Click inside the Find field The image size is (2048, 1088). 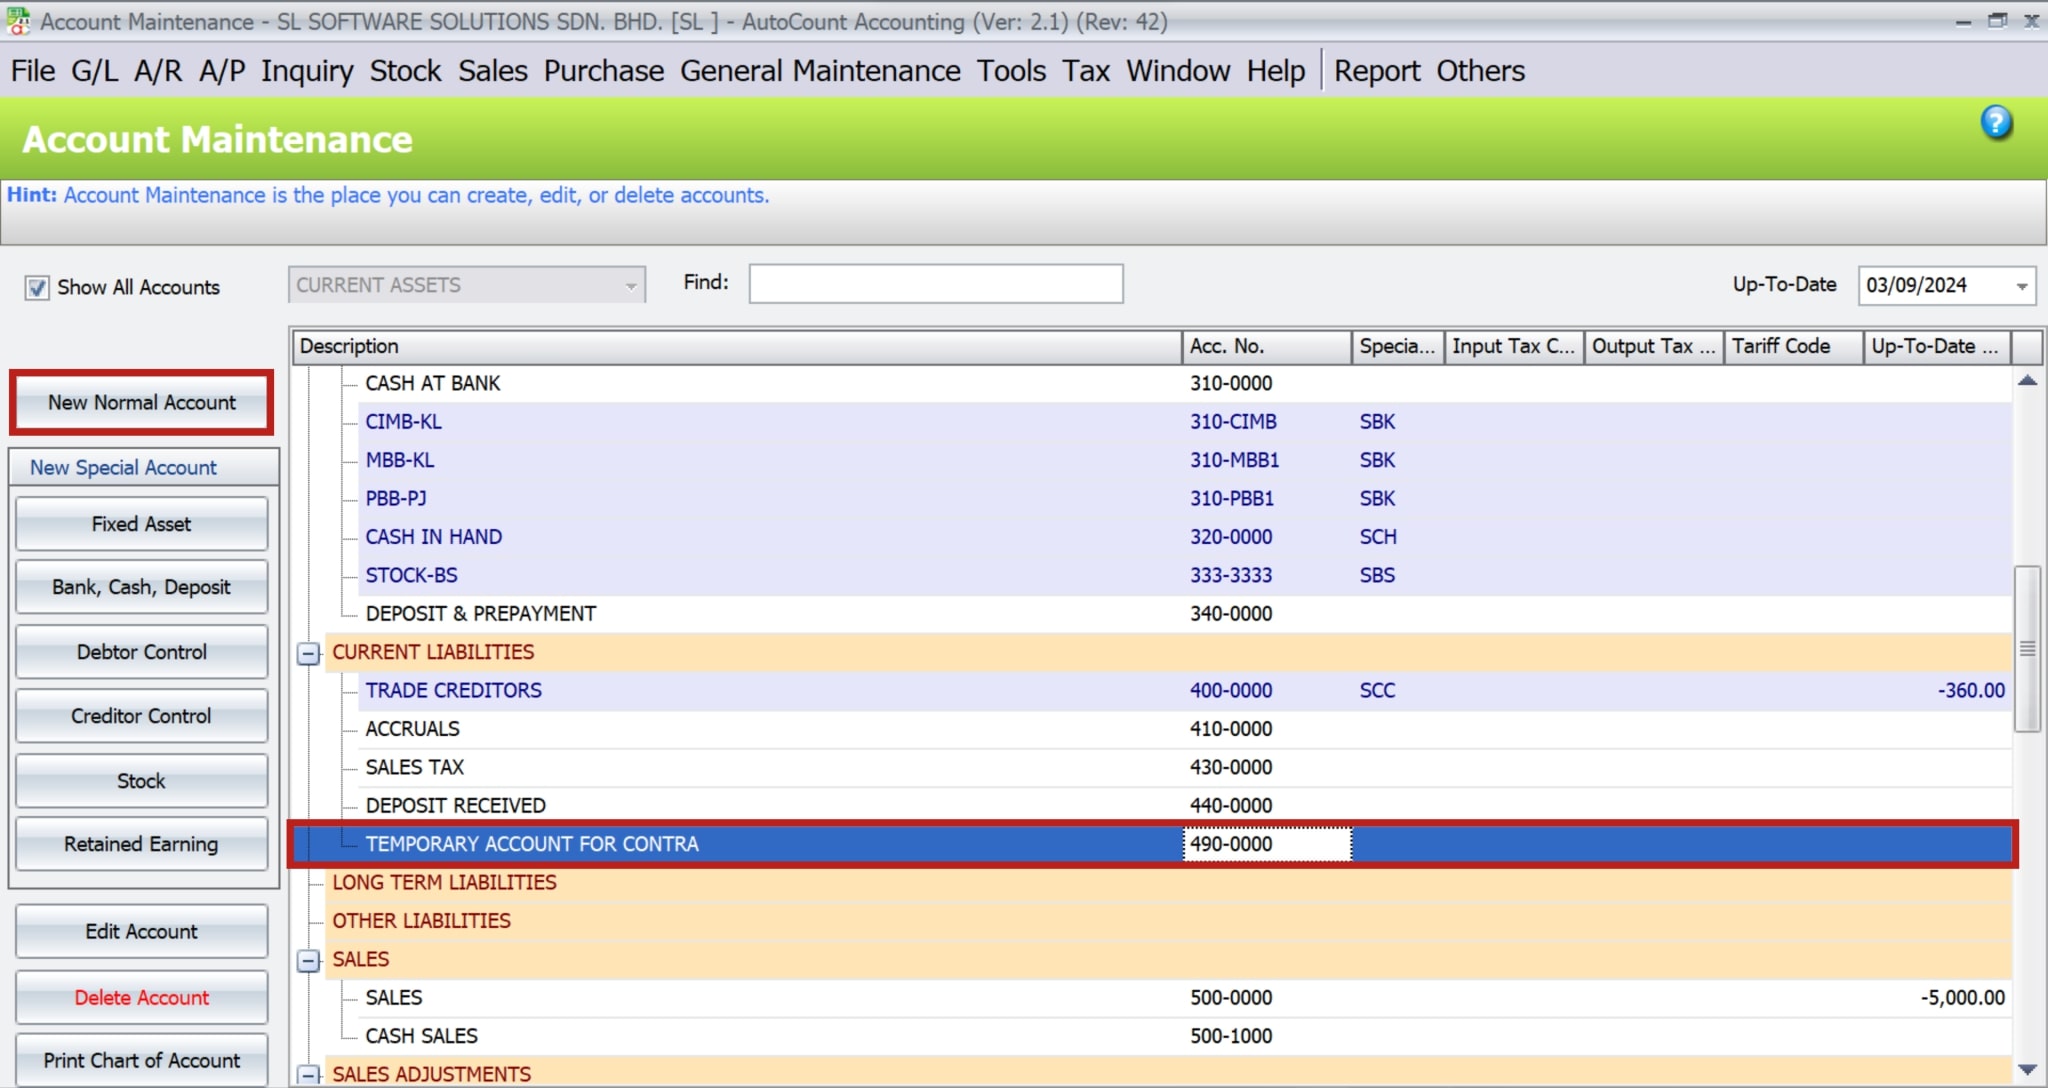pos(935,283)
